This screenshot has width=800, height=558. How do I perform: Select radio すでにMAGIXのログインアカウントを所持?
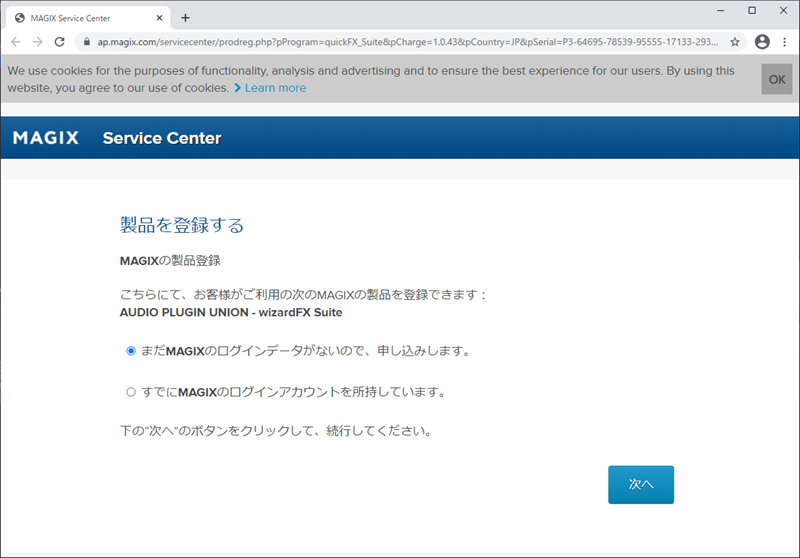[x=131, y=392]
